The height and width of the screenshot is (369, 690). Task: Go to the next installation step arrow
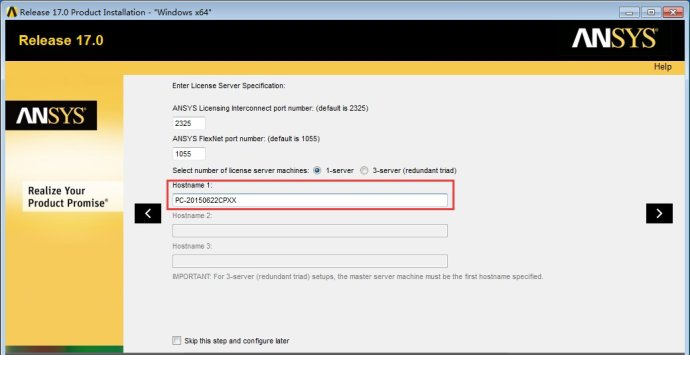click(x=659, y=213)
